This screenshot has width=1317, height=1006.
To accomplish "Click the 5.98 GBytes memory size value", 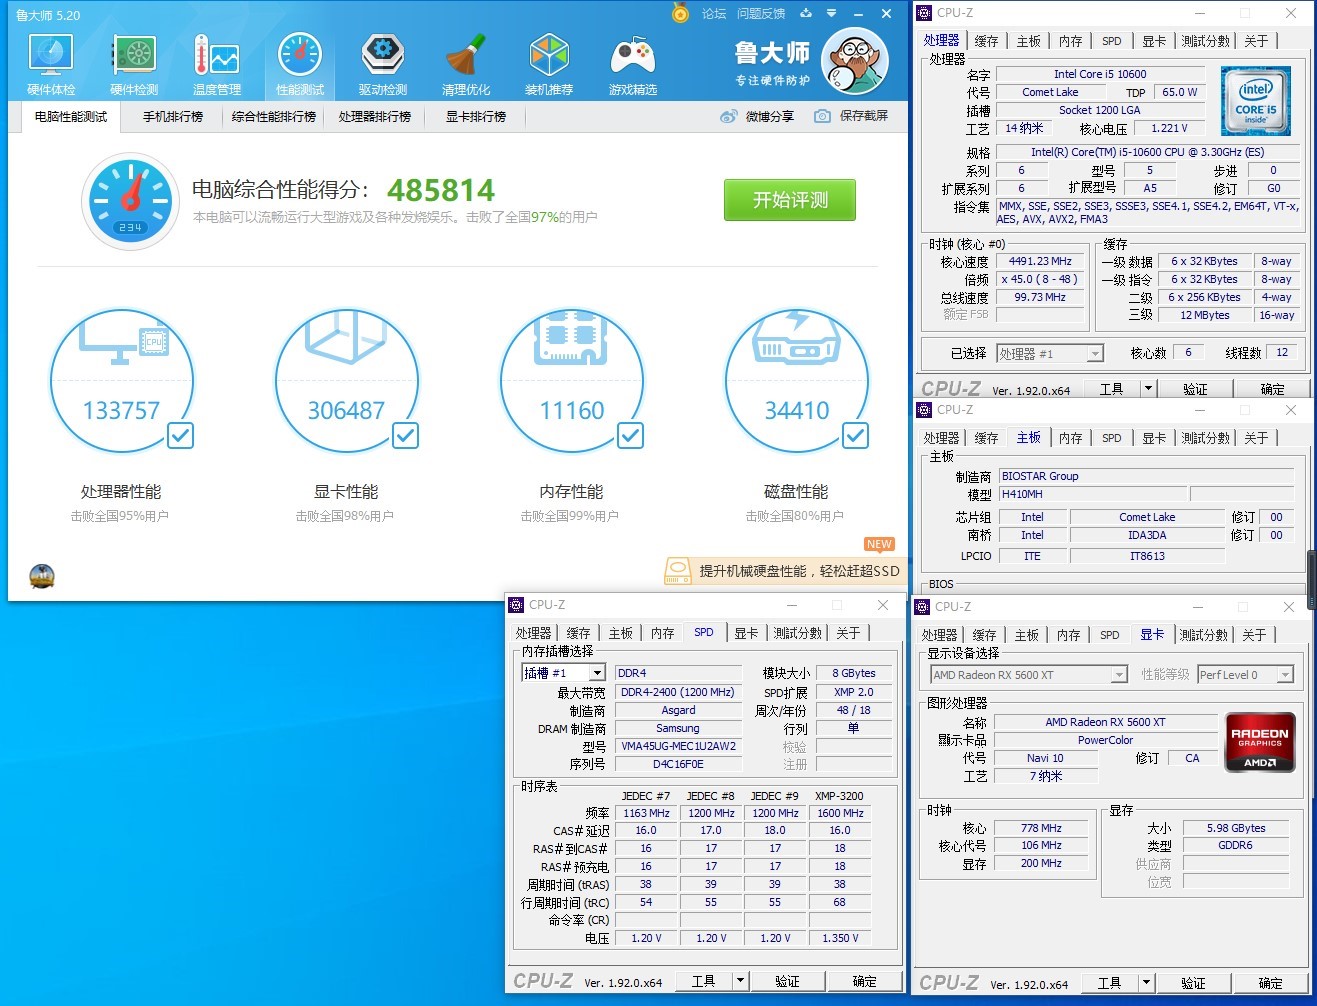I will click(1236, 828).
